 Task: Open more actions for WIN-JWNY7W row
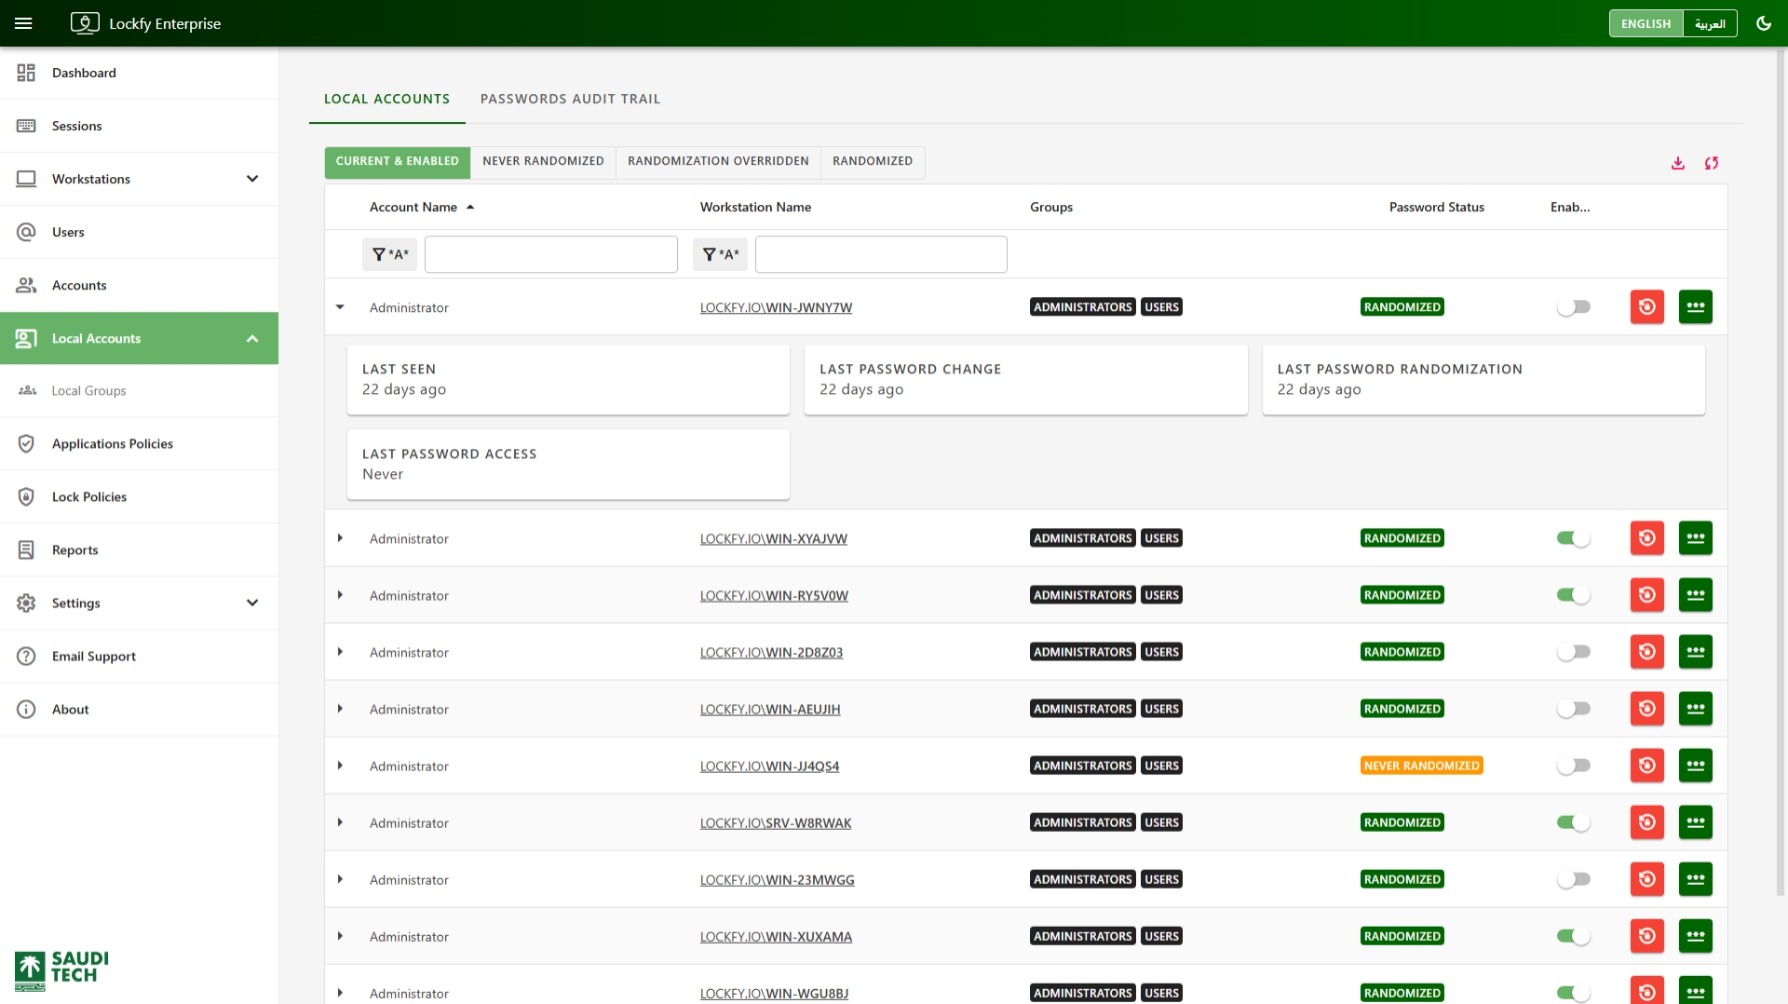click(1696, 307)
